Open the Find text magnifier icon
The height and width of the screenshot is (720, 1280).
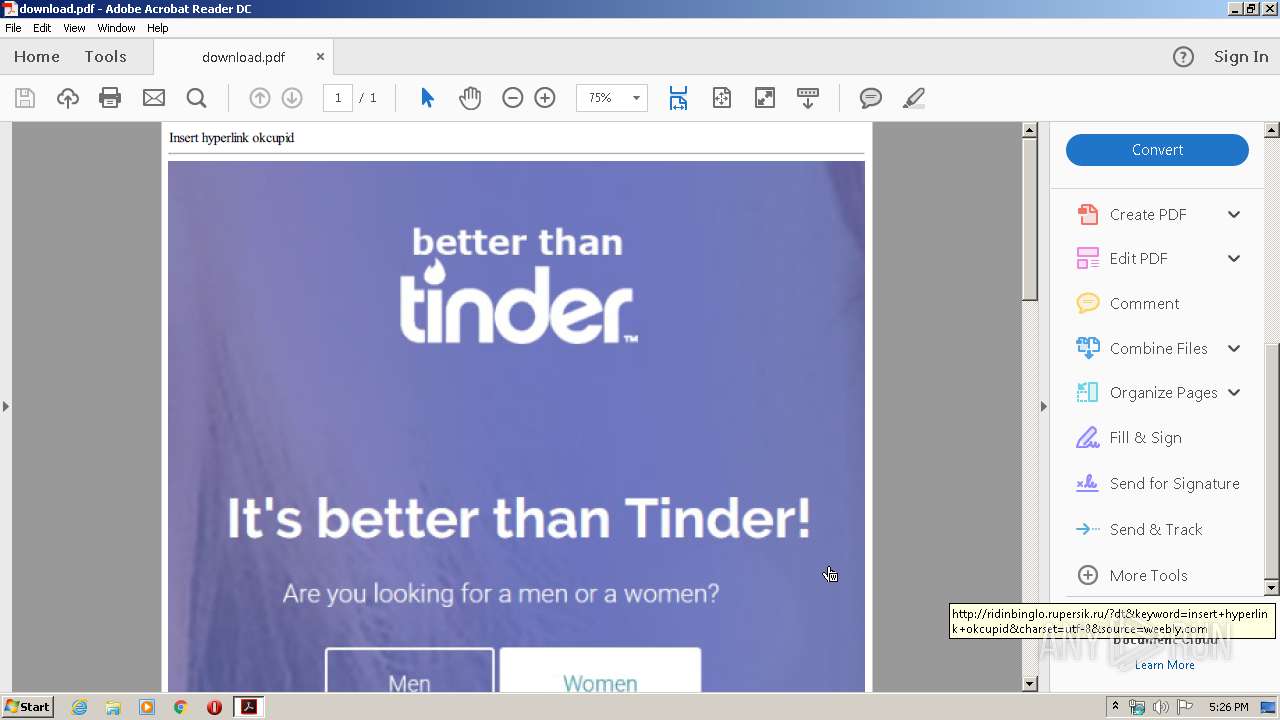click(196, 98)
